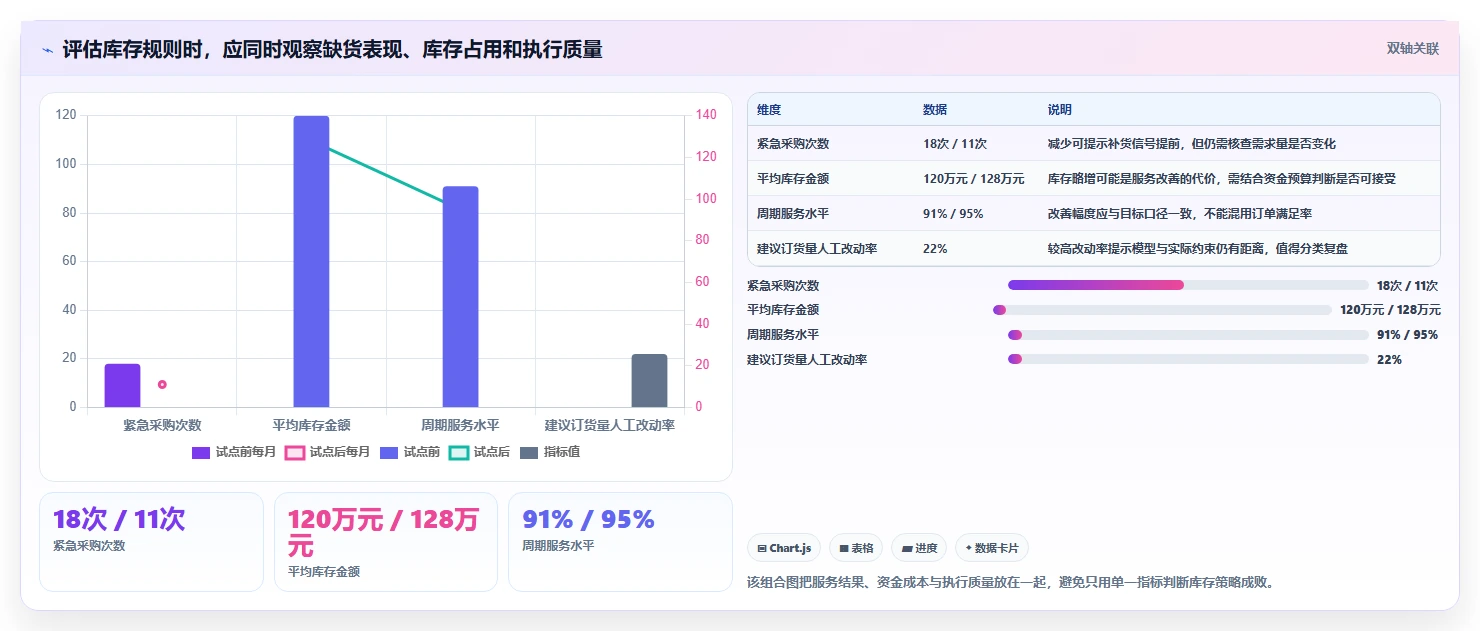Image resolution: width=1480 pixels, height=631 pixels.
Task: Toggle 试点后 legend item
Action: click(480, 452)
